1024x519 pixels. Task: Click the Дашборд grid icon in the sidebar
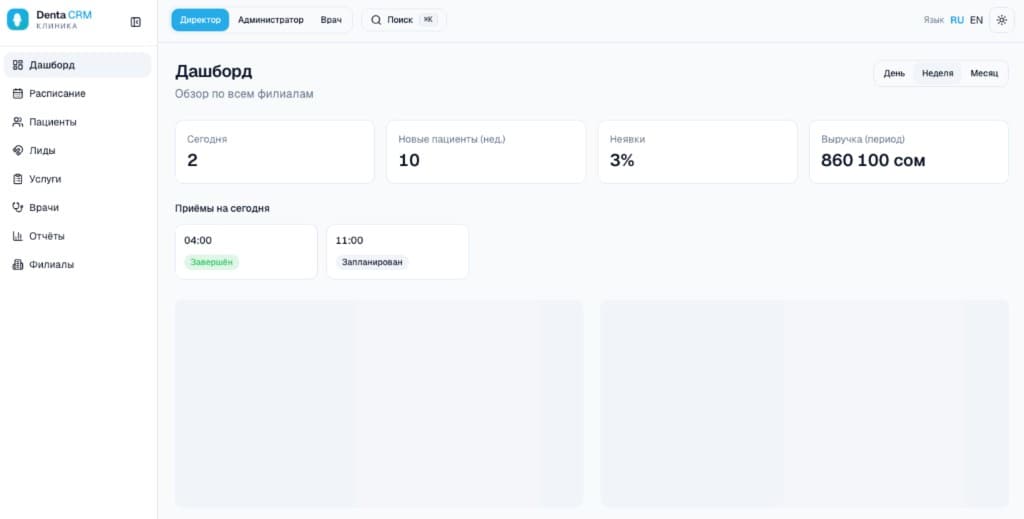18,65
